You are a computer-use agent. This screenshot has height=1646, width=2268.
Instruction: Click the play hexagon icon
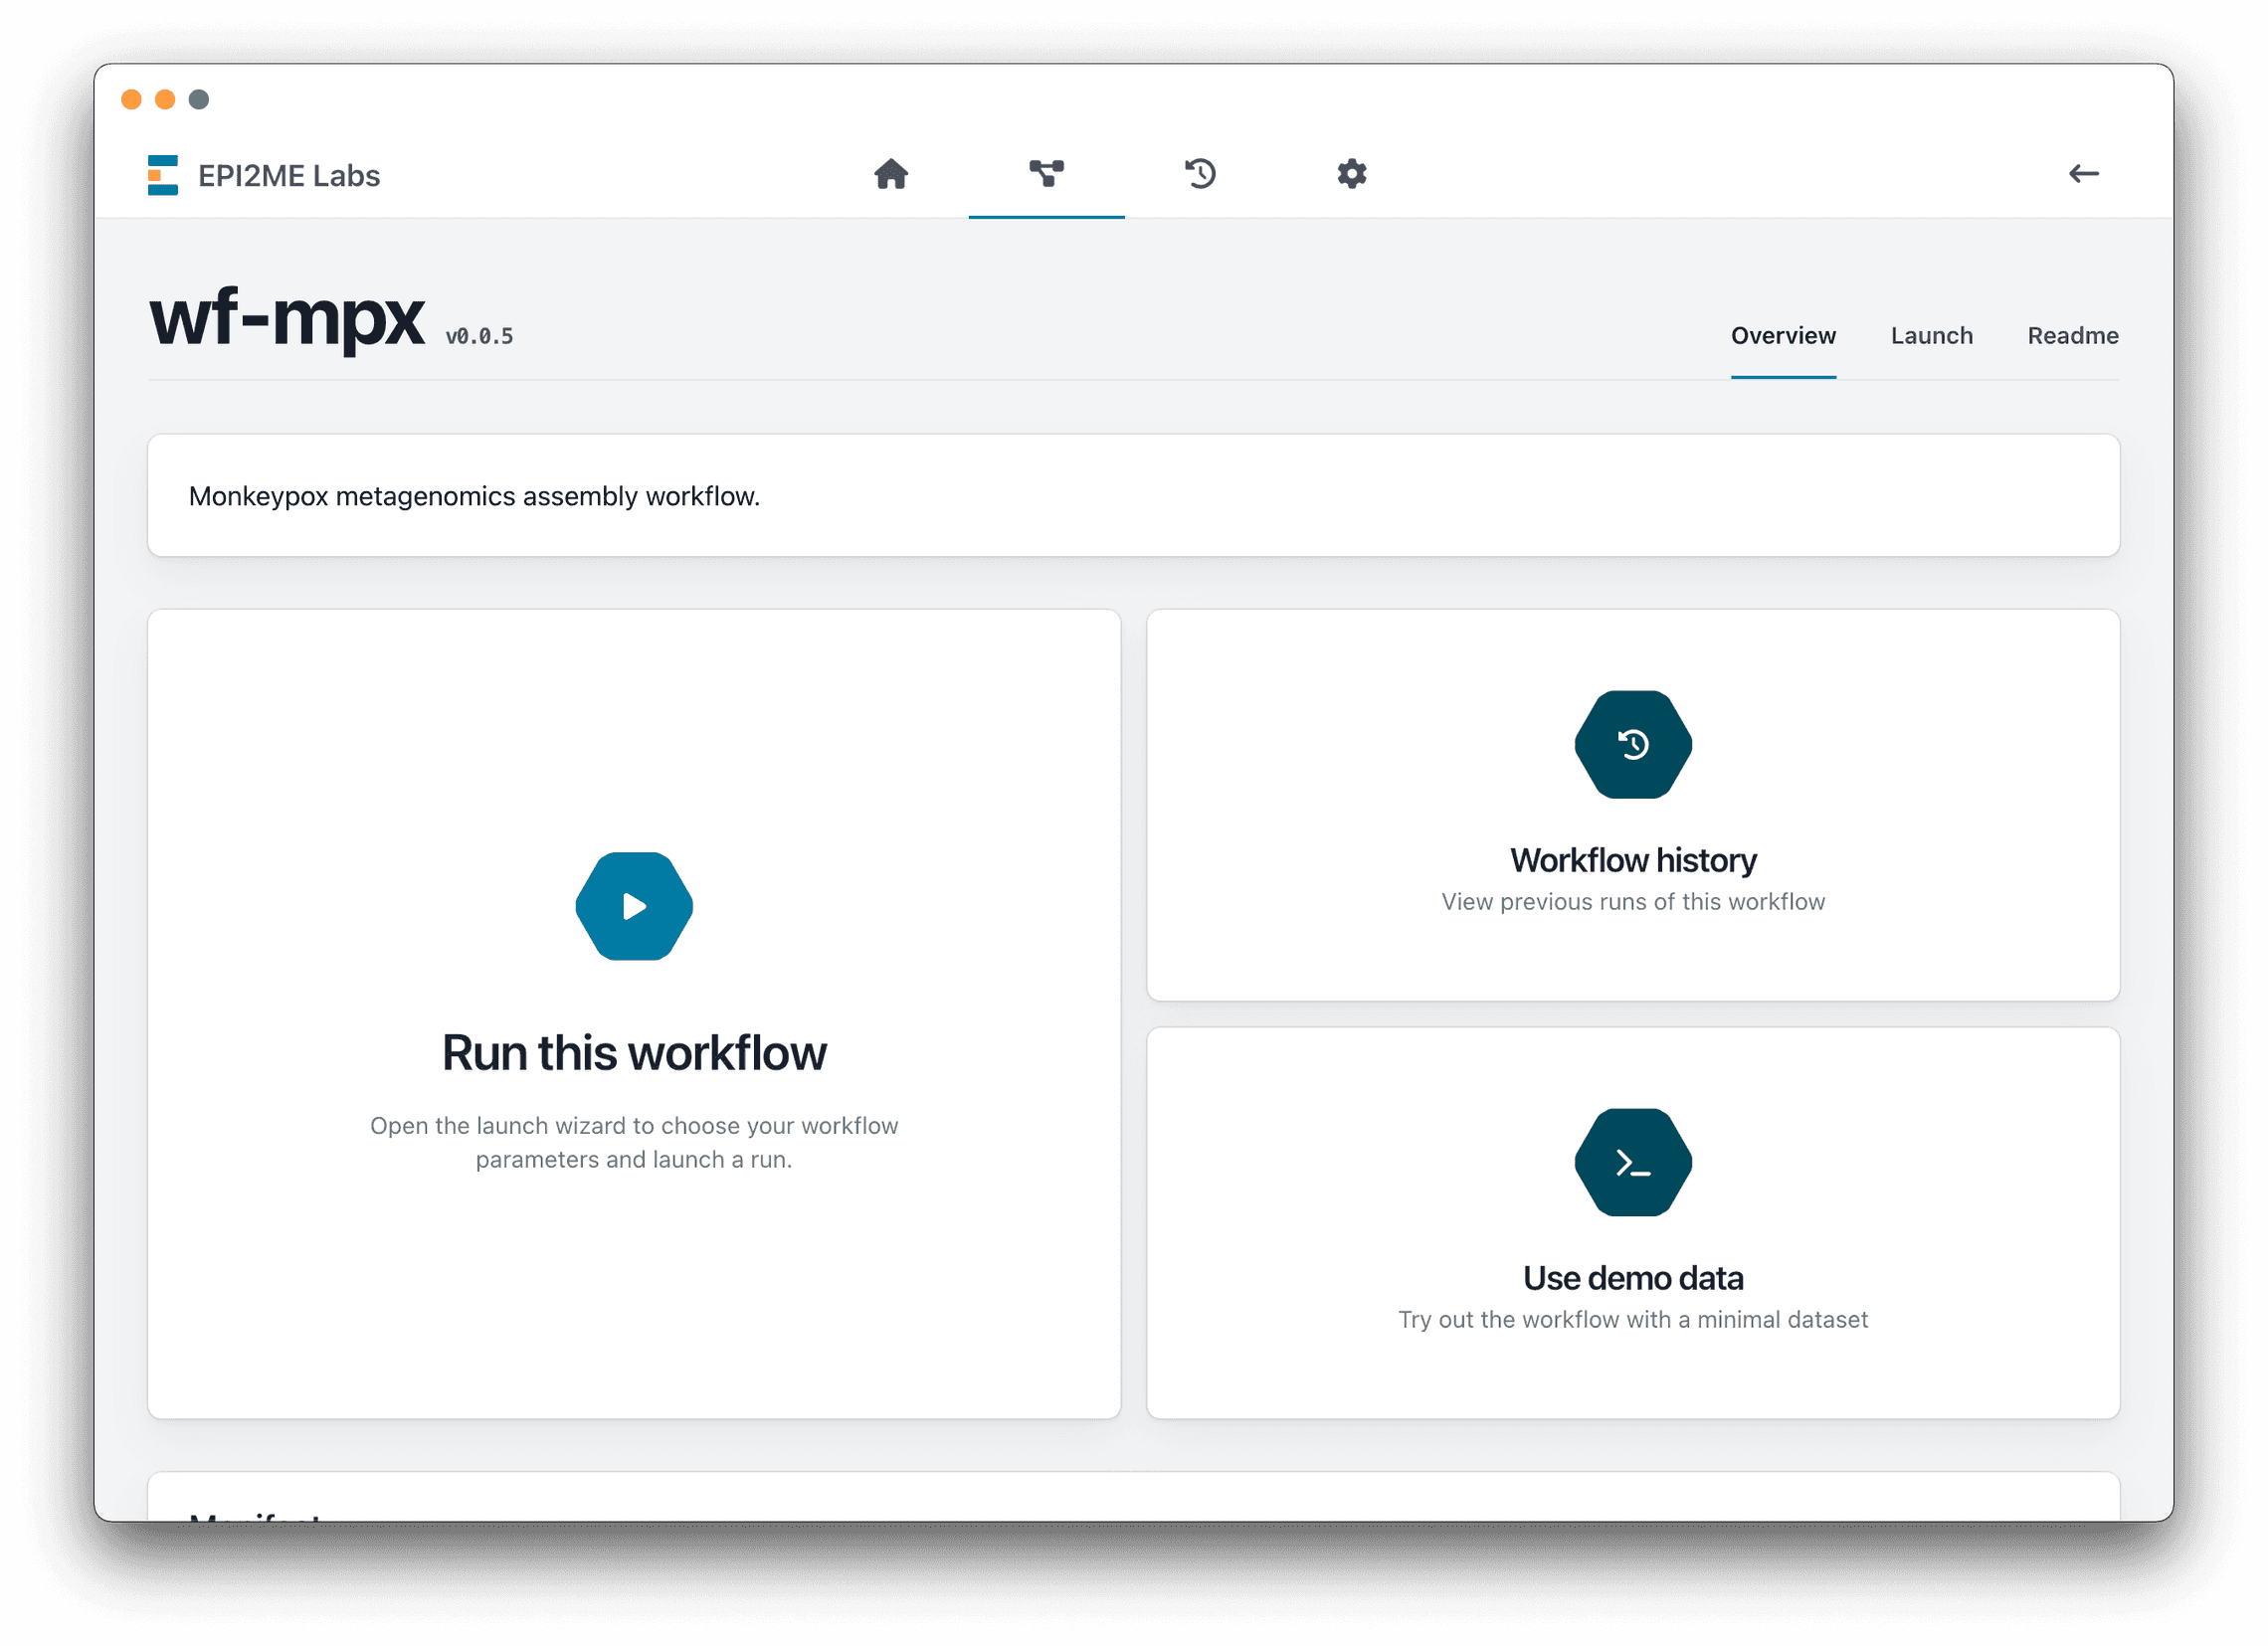634,906
